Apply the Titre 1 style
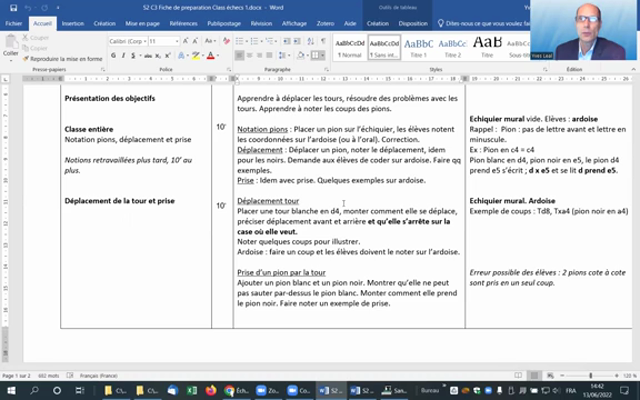Viewport: 640px width, 400px height. click(x=418, y=46)
